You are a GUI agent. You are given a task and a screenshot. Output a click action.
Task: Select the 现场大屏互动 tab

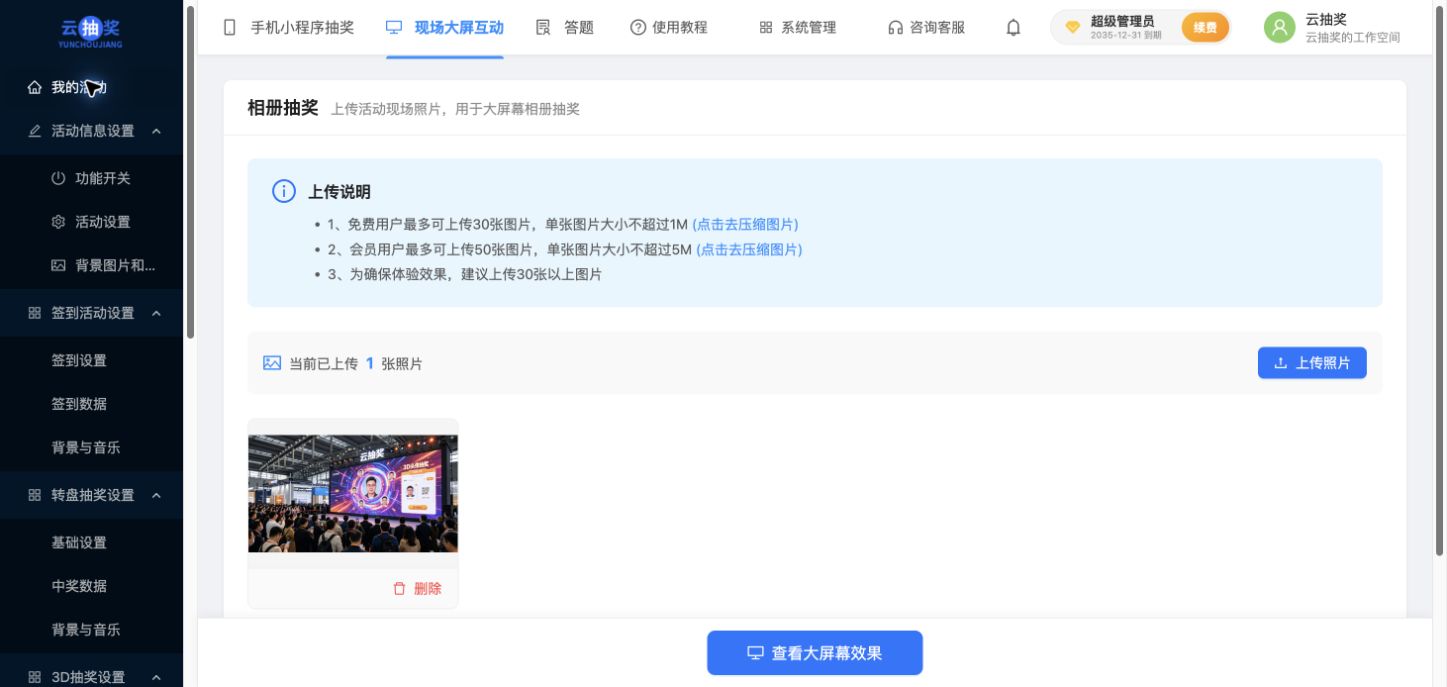[x=445, y=28]
